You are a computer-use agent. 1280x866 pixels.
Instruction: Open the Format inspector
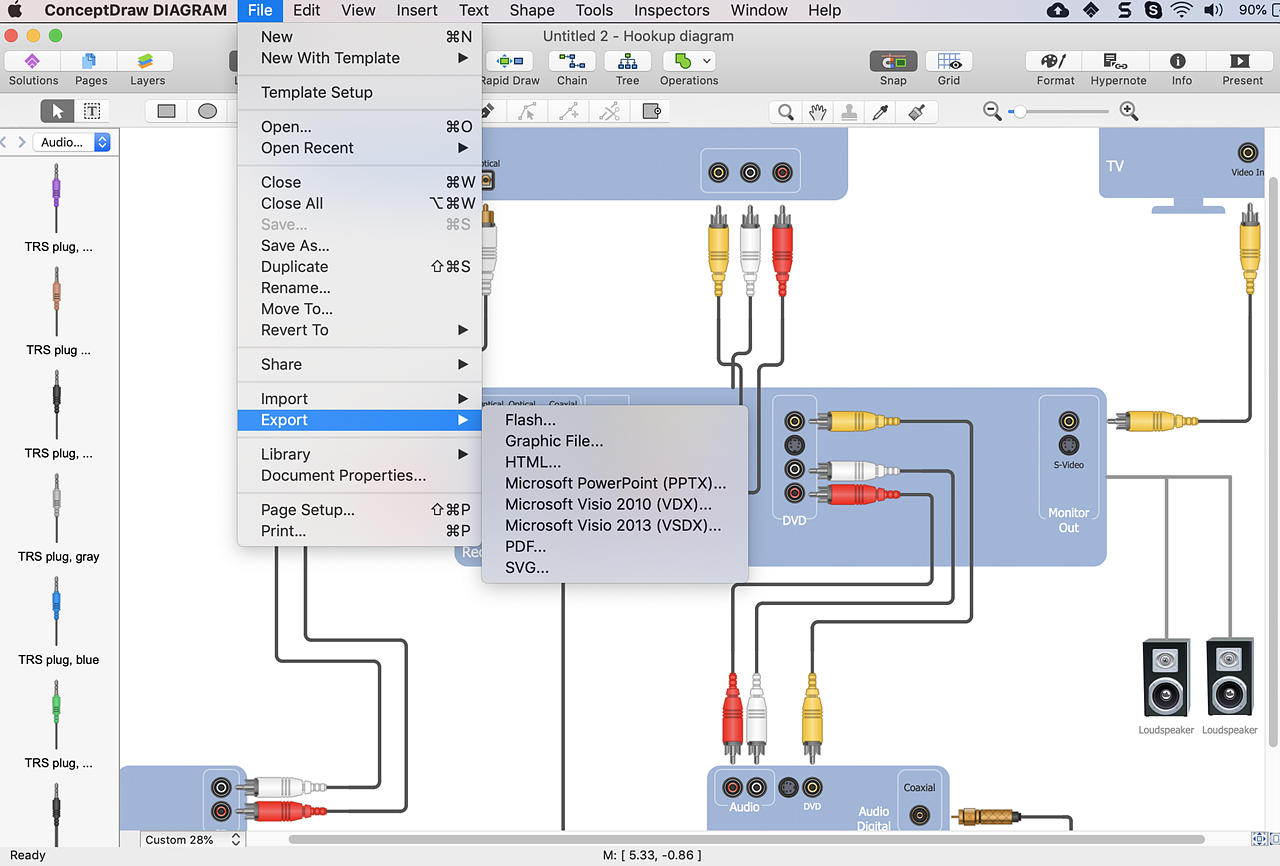[1055, 62]
